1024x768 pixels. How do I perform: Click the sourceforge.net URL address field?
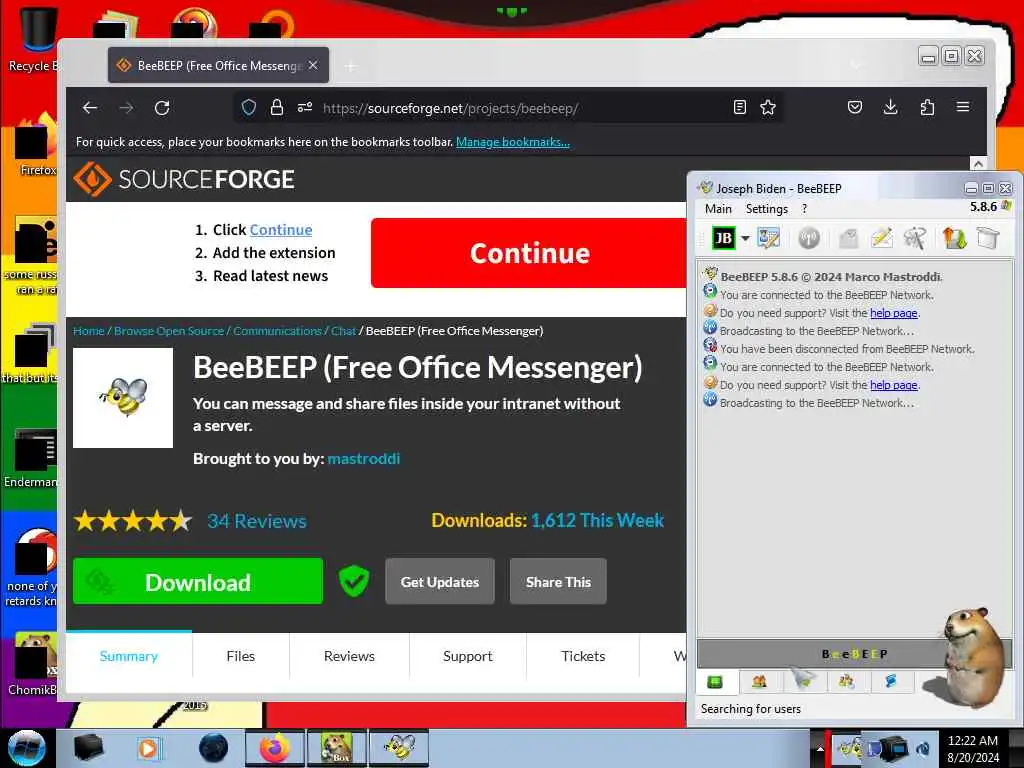(x=451, y=108)
